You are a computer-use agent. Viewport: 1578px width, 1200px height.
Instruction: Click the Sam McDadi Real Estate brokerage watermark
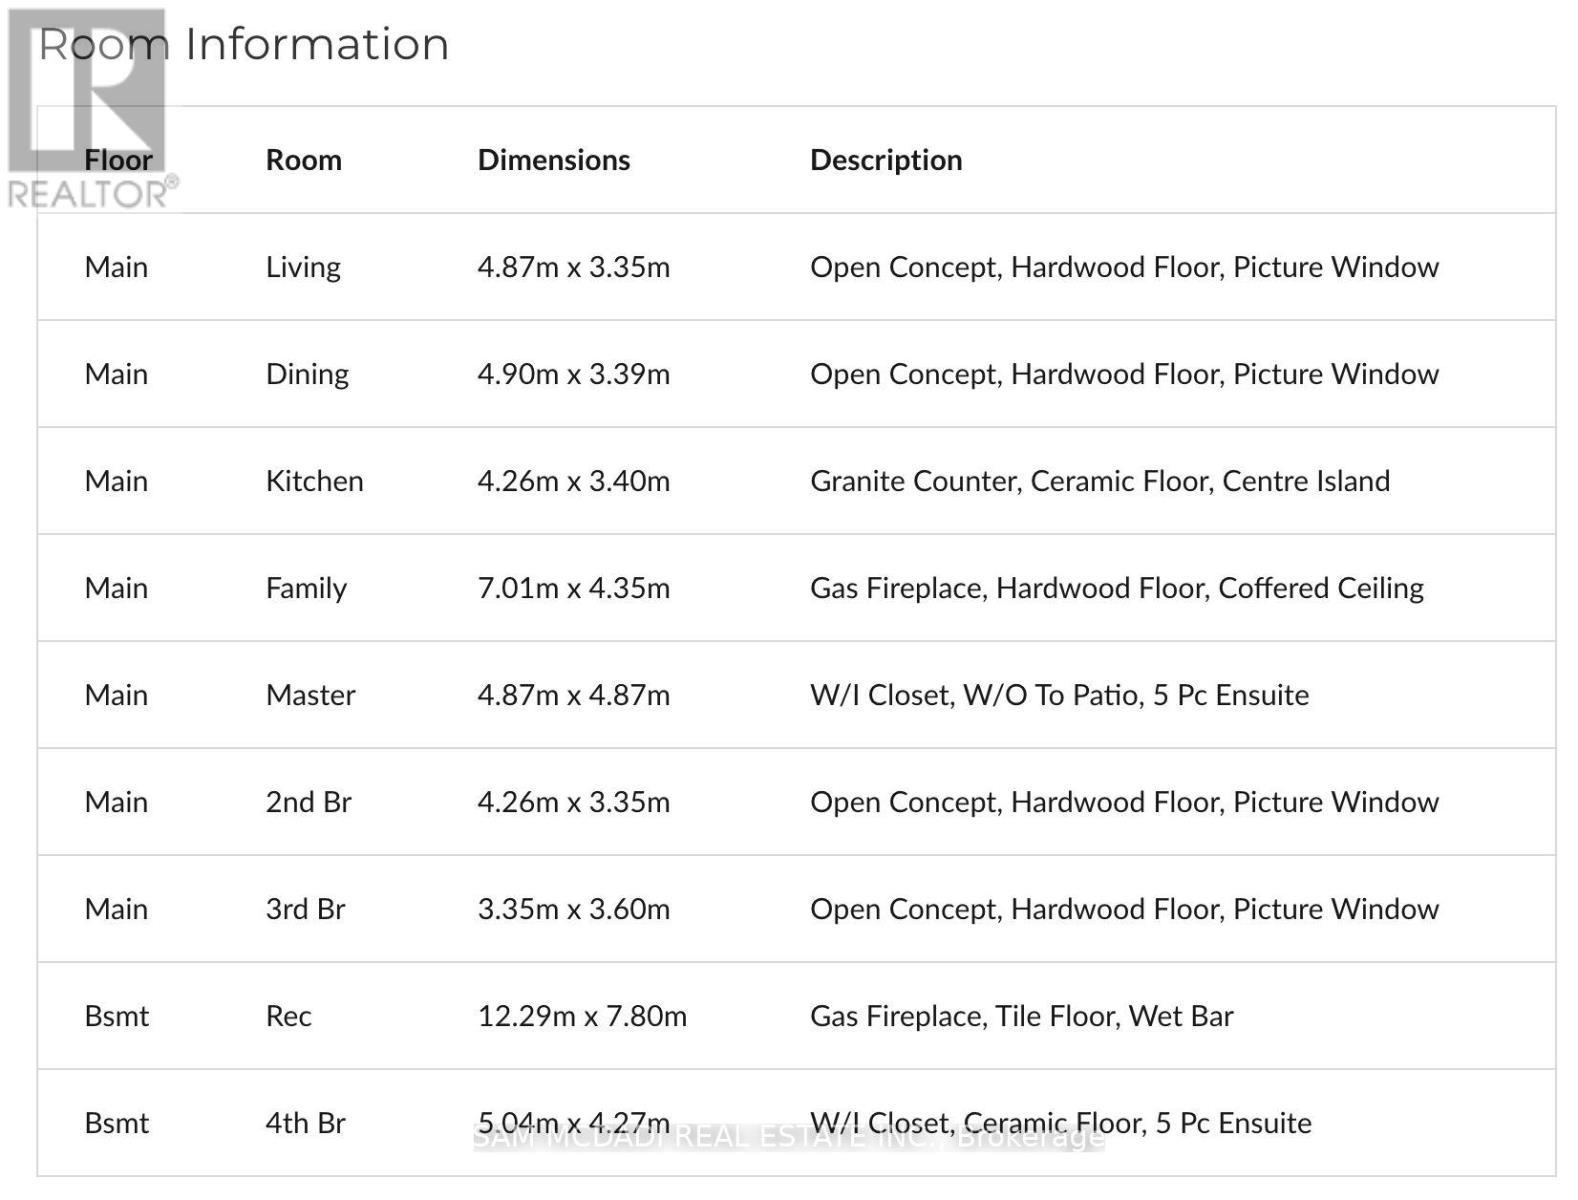point(789,1137)
